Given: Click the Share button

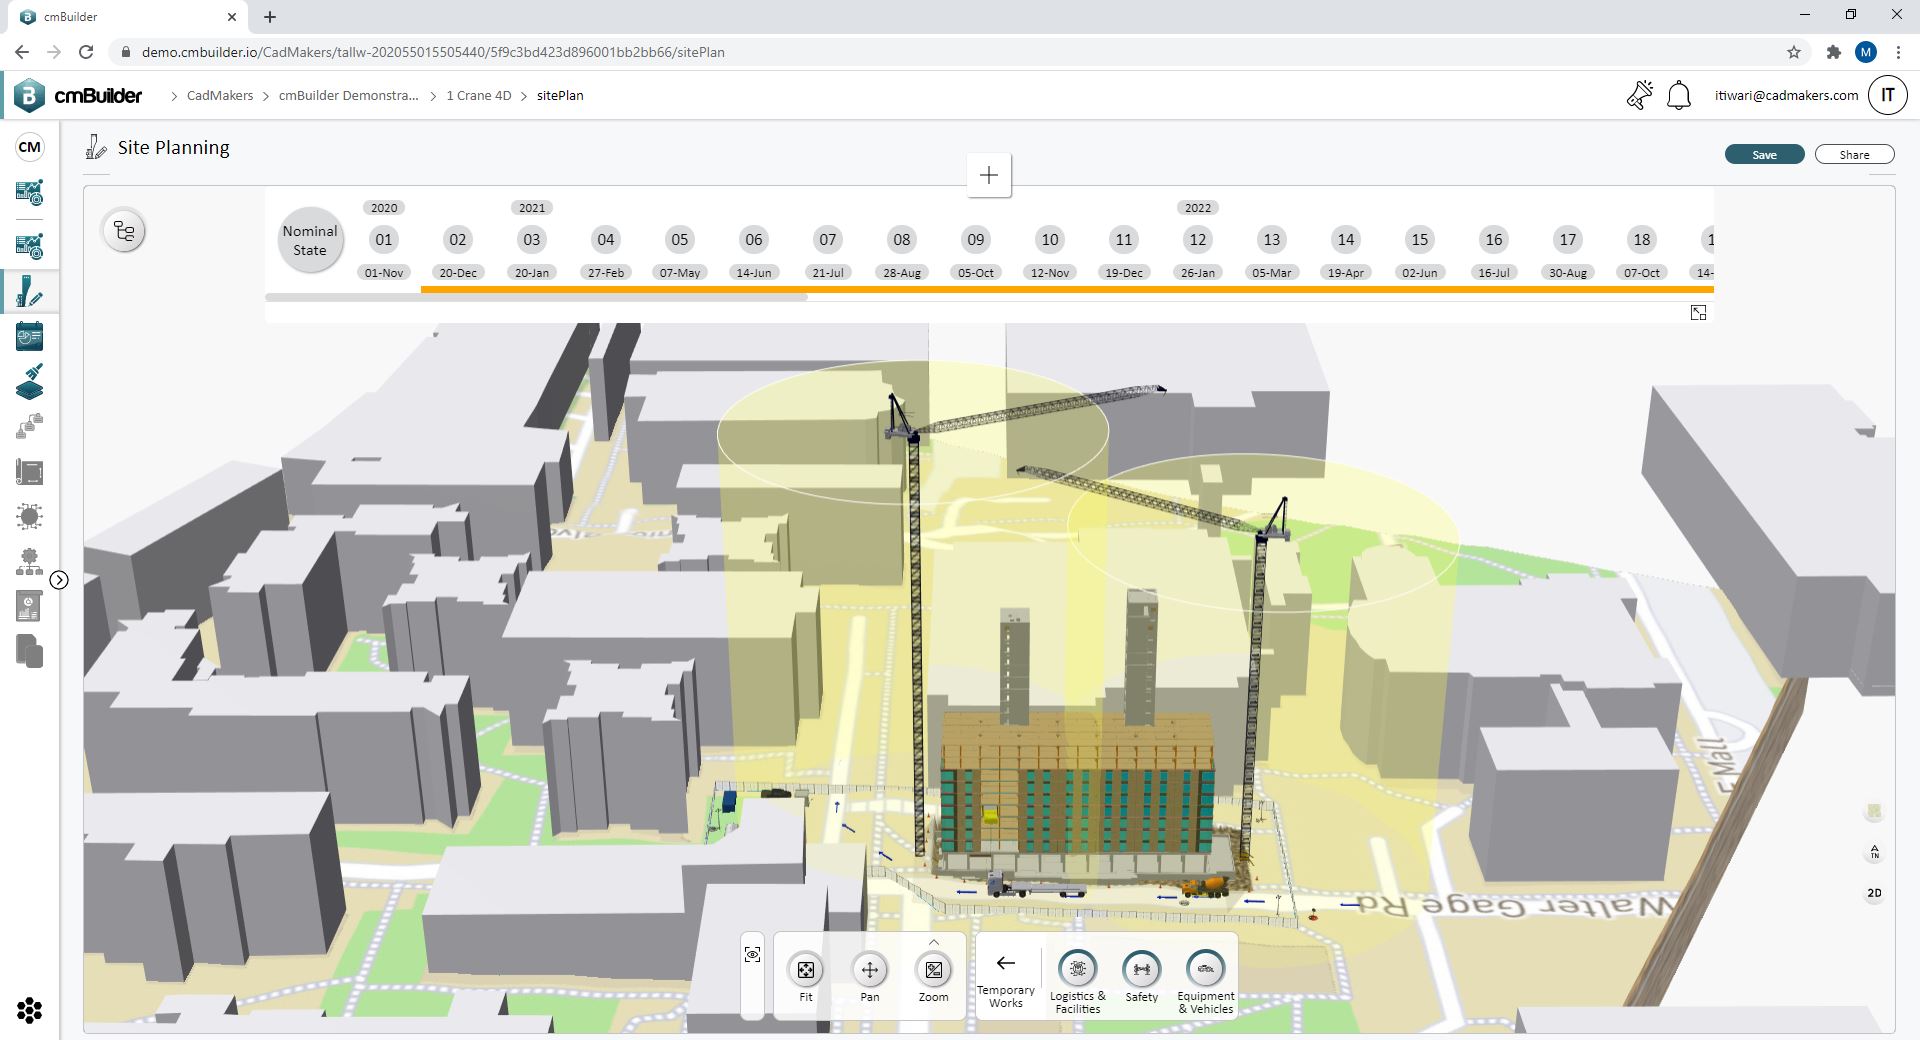Looking at the screenshot, I should pyautogui.click(x=1855, y=154).
